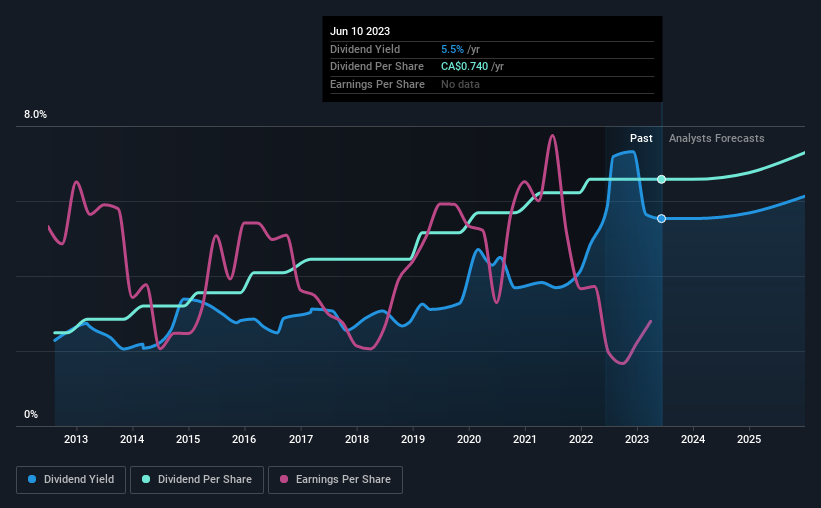This screenshot has height=508, width=821.
Task: Click the 2013 x-axis label
Action: coord(76,439)
